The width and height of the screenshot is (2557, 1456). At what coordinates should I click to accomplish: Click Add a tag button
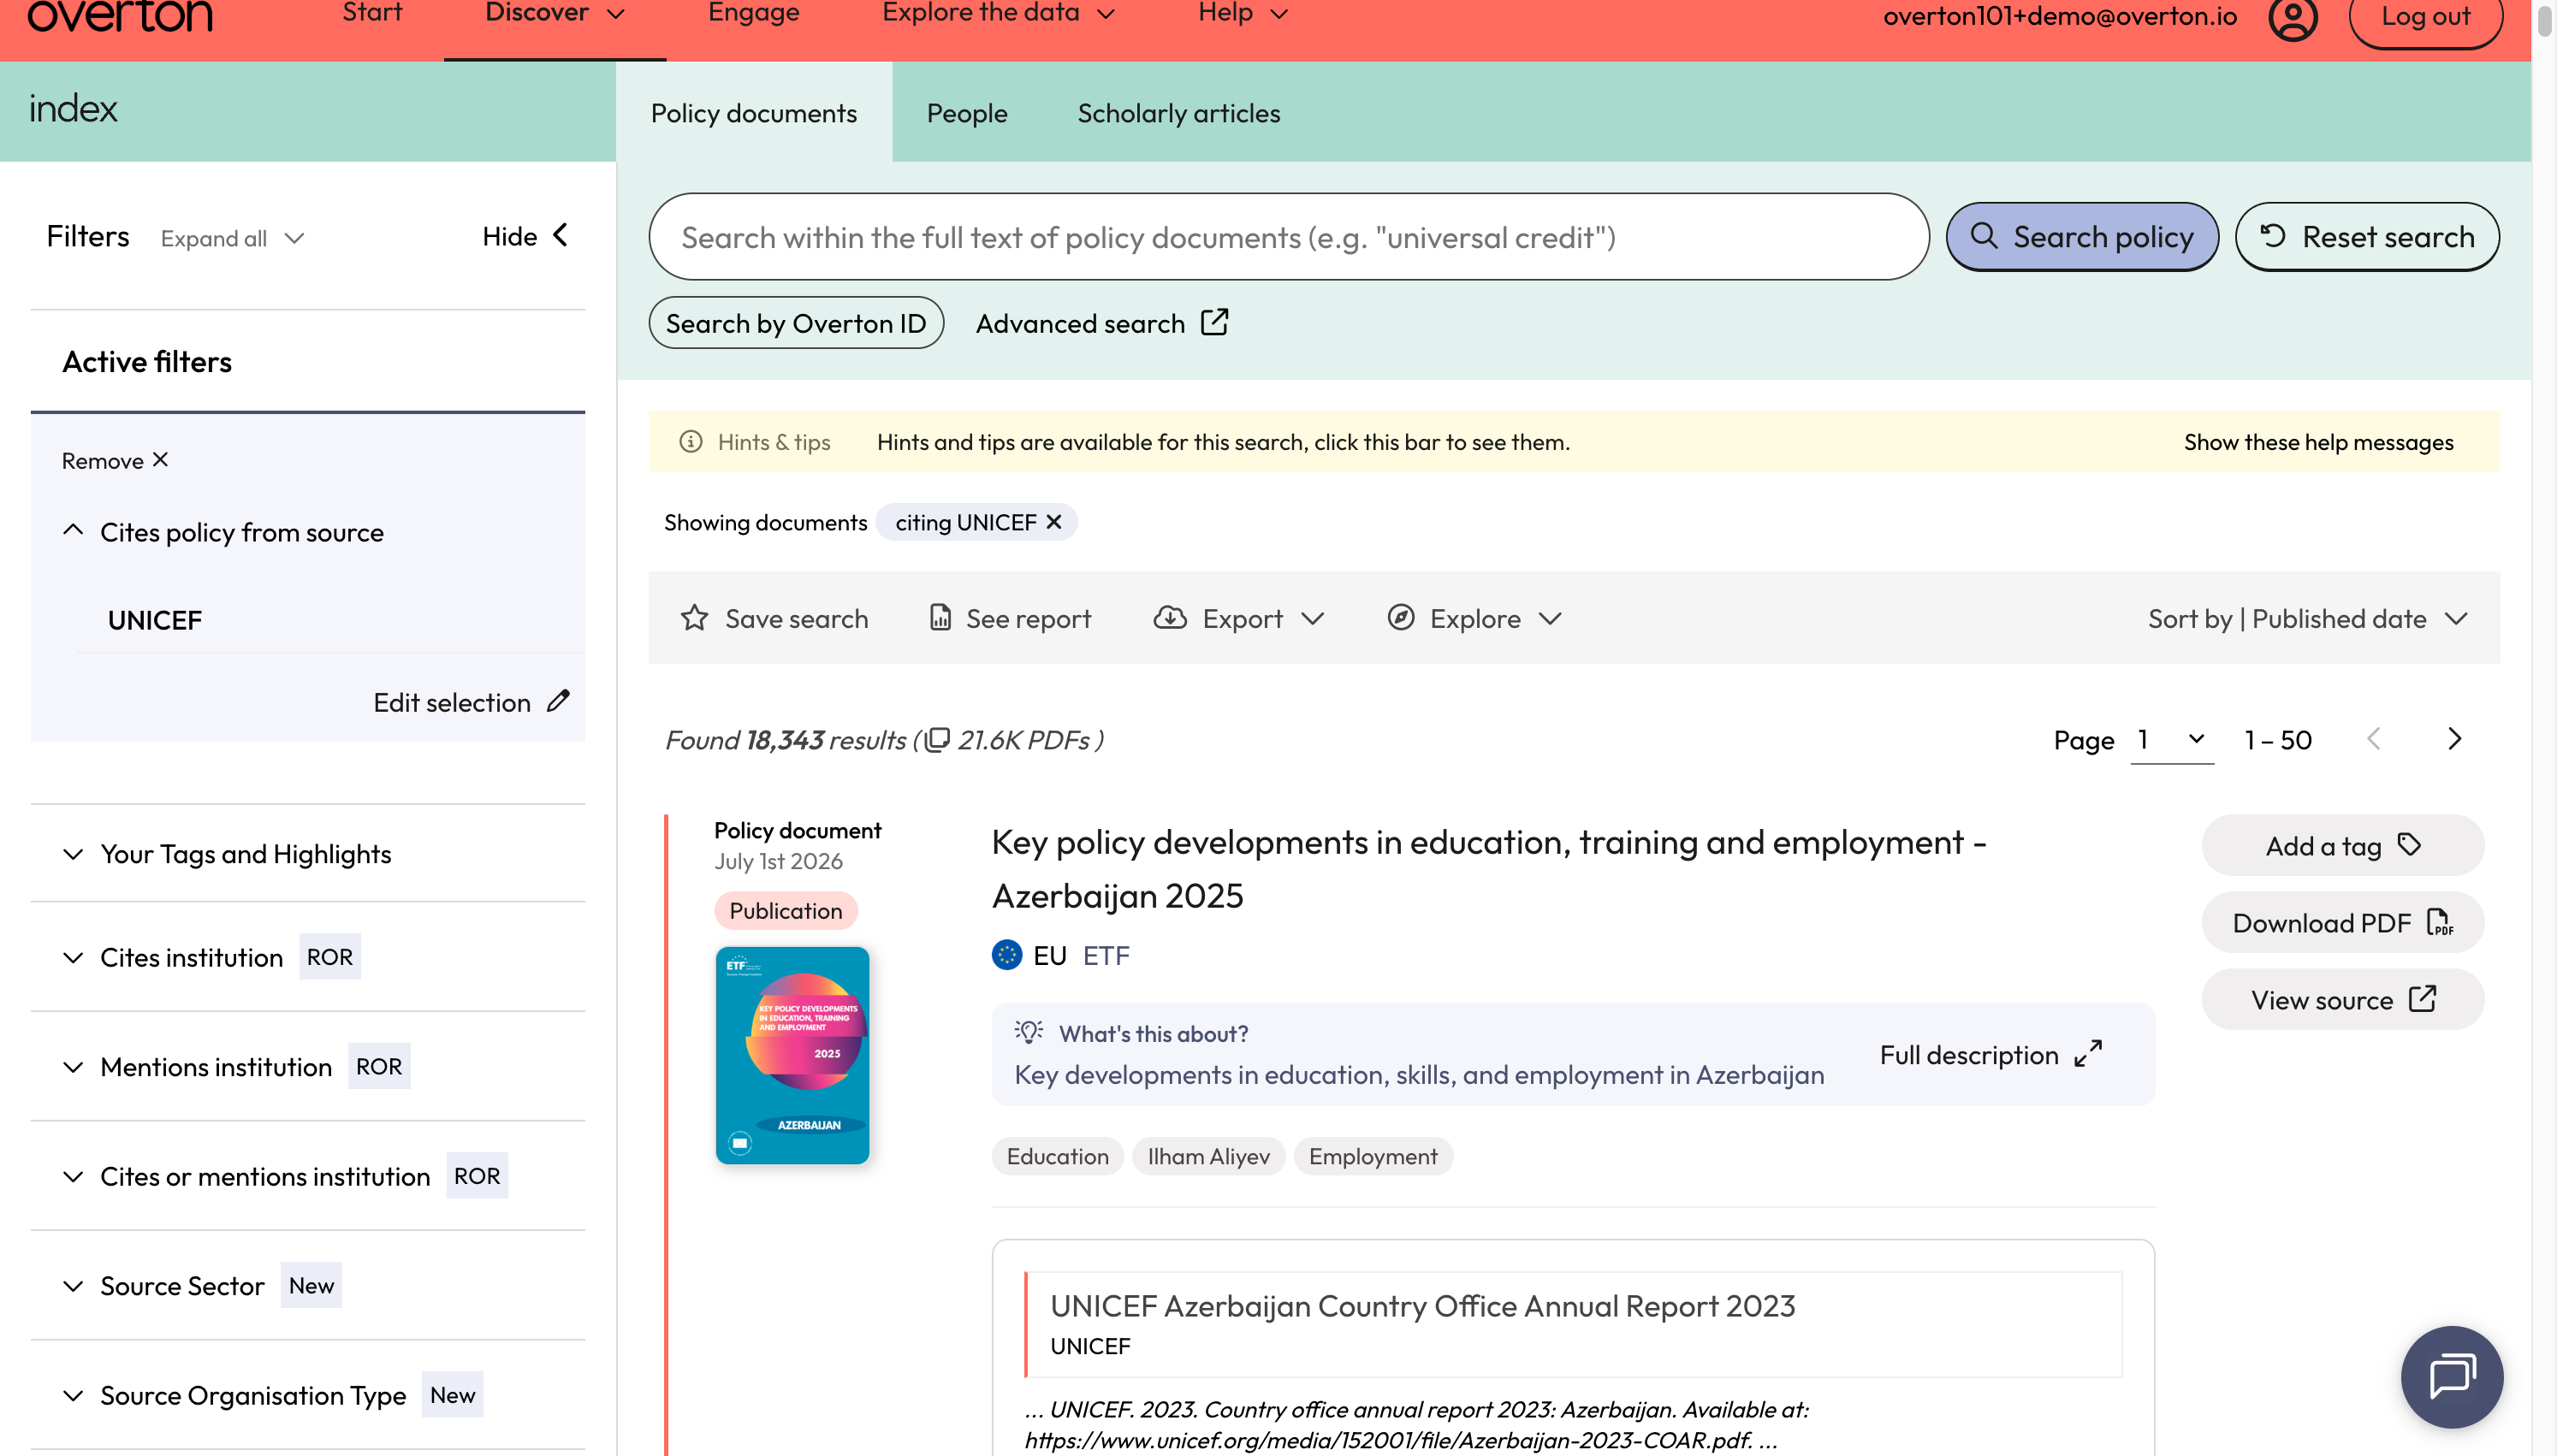(x=2342, y=846)
